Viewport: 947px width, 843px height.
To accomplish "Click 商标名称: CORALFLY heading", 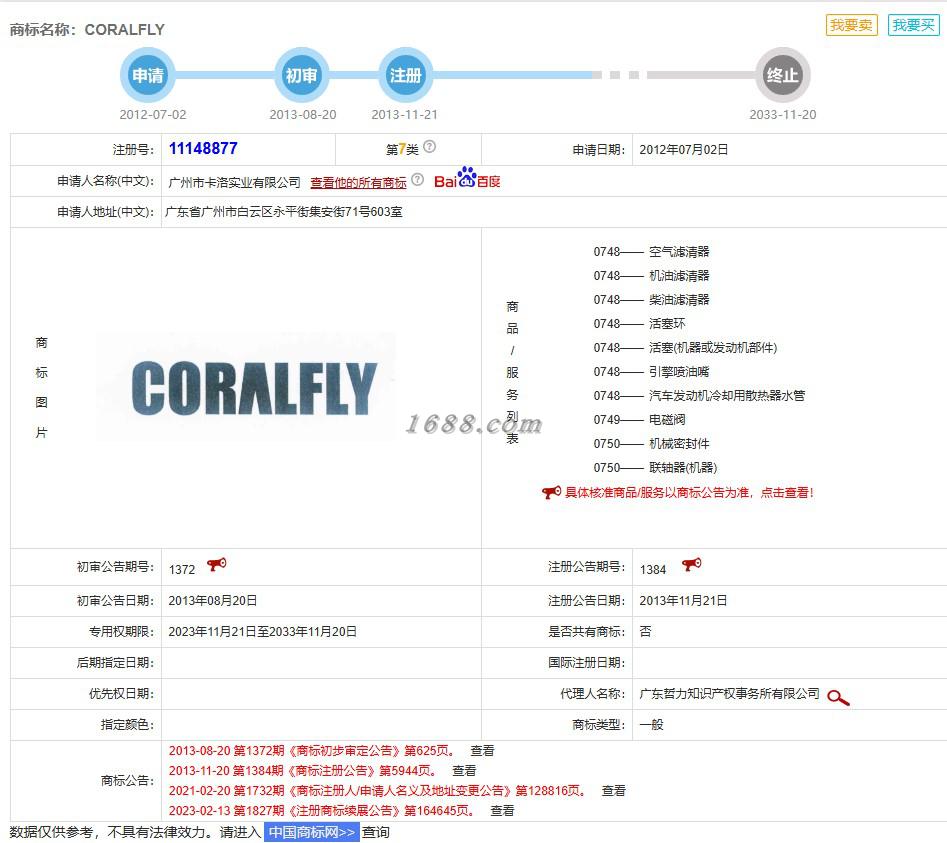I will pyautogui.click(x=87, y=30).
